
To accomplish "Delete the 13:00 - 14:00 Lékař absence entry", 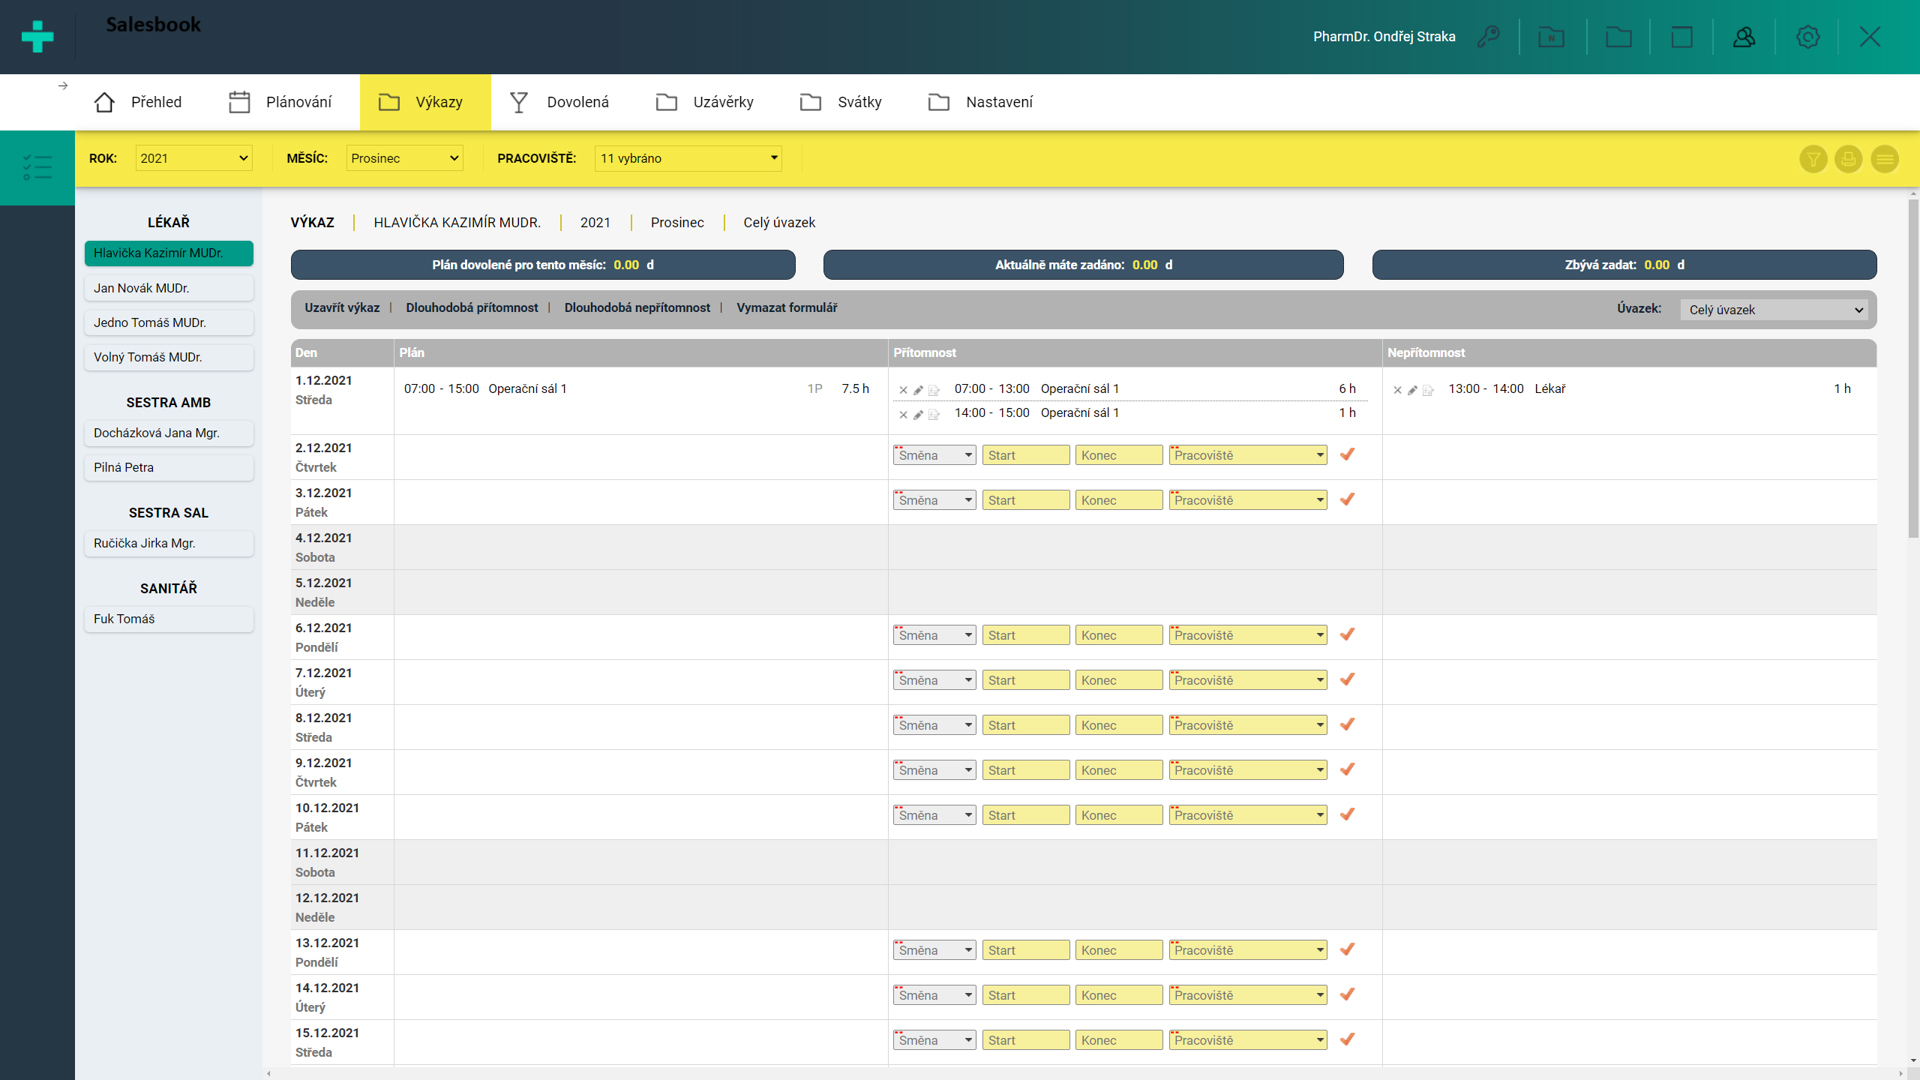I will [1397, 390].
